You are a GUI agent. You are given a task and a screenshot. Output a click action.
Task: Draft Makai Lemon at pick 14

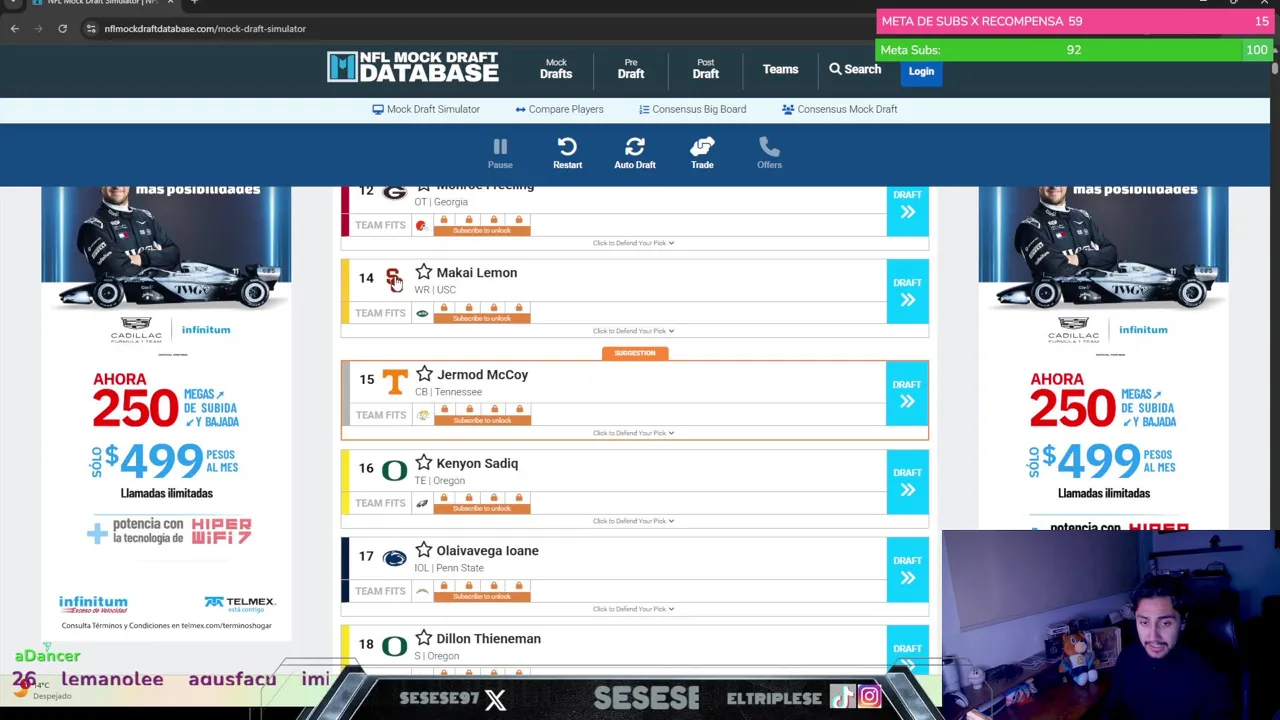tap(907, 291)
